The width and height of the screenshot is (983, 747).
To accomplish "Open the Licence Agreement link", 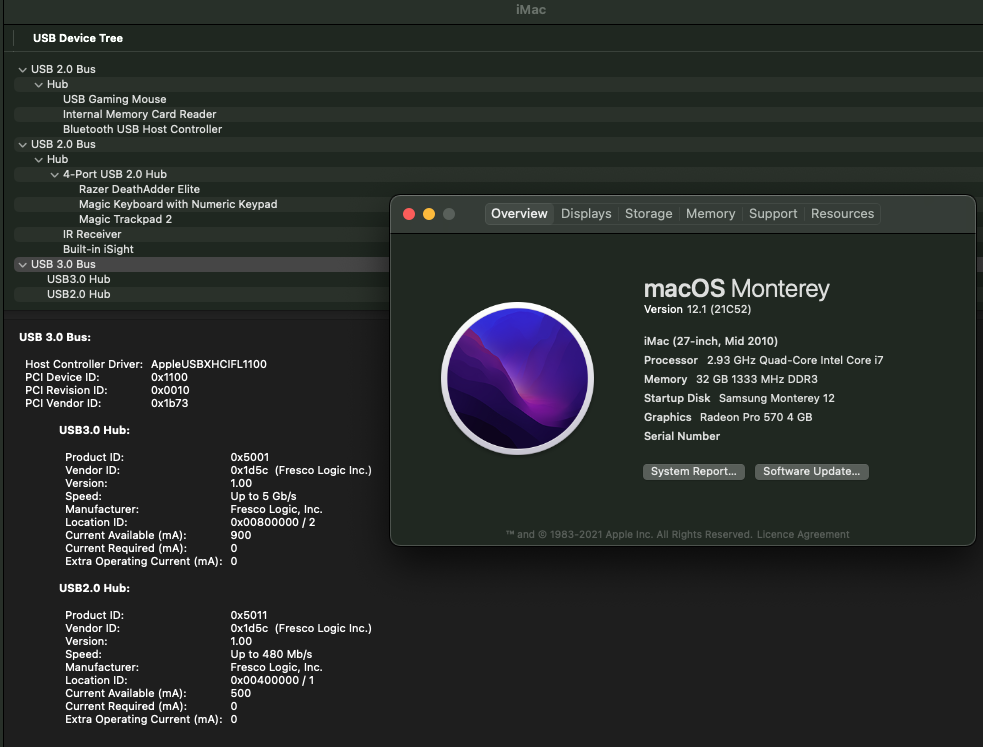I will (803, 534).
